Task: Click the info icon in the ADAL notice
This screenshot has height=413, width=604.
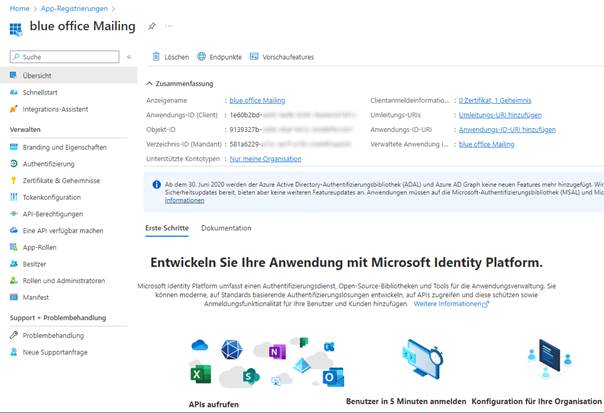Action: point(156,185)
